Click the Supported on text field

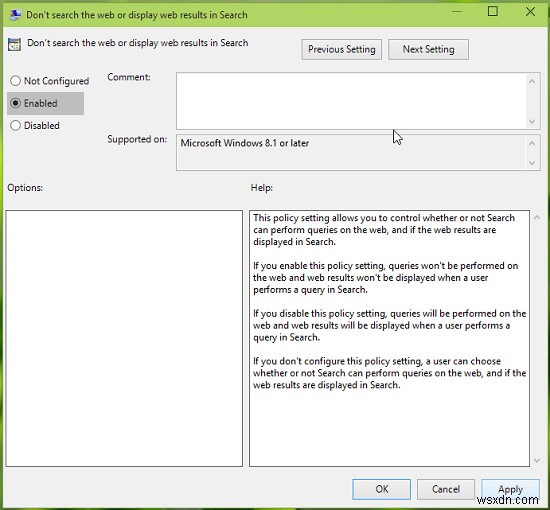point(351,153)
